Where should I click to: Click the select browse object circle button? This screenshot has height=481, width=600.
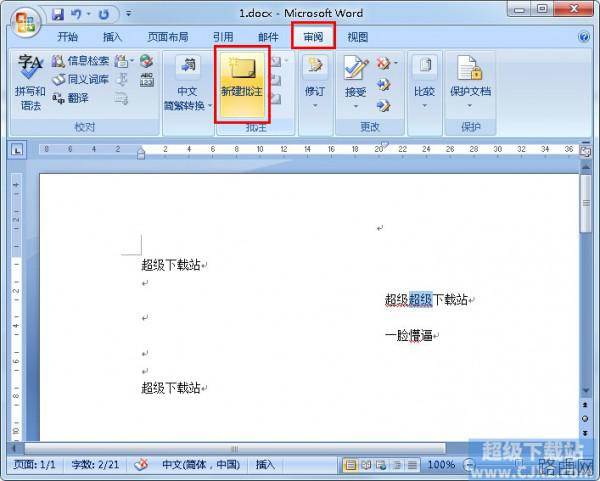click(585, 419)
